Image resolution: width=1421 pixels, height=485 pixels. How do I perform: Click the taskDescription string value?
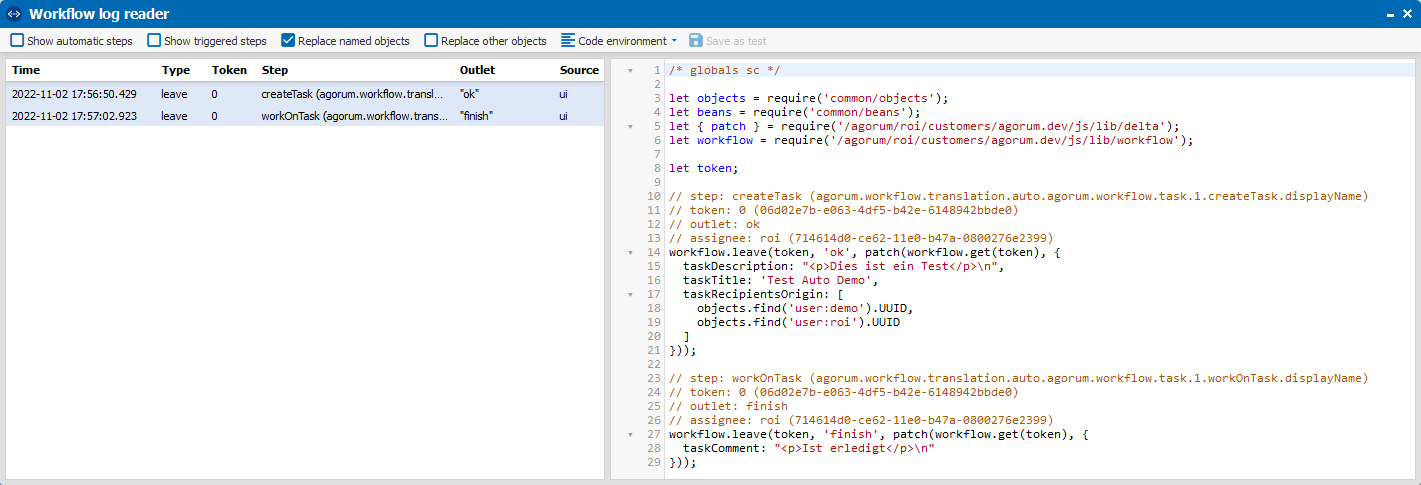point(900,267)
